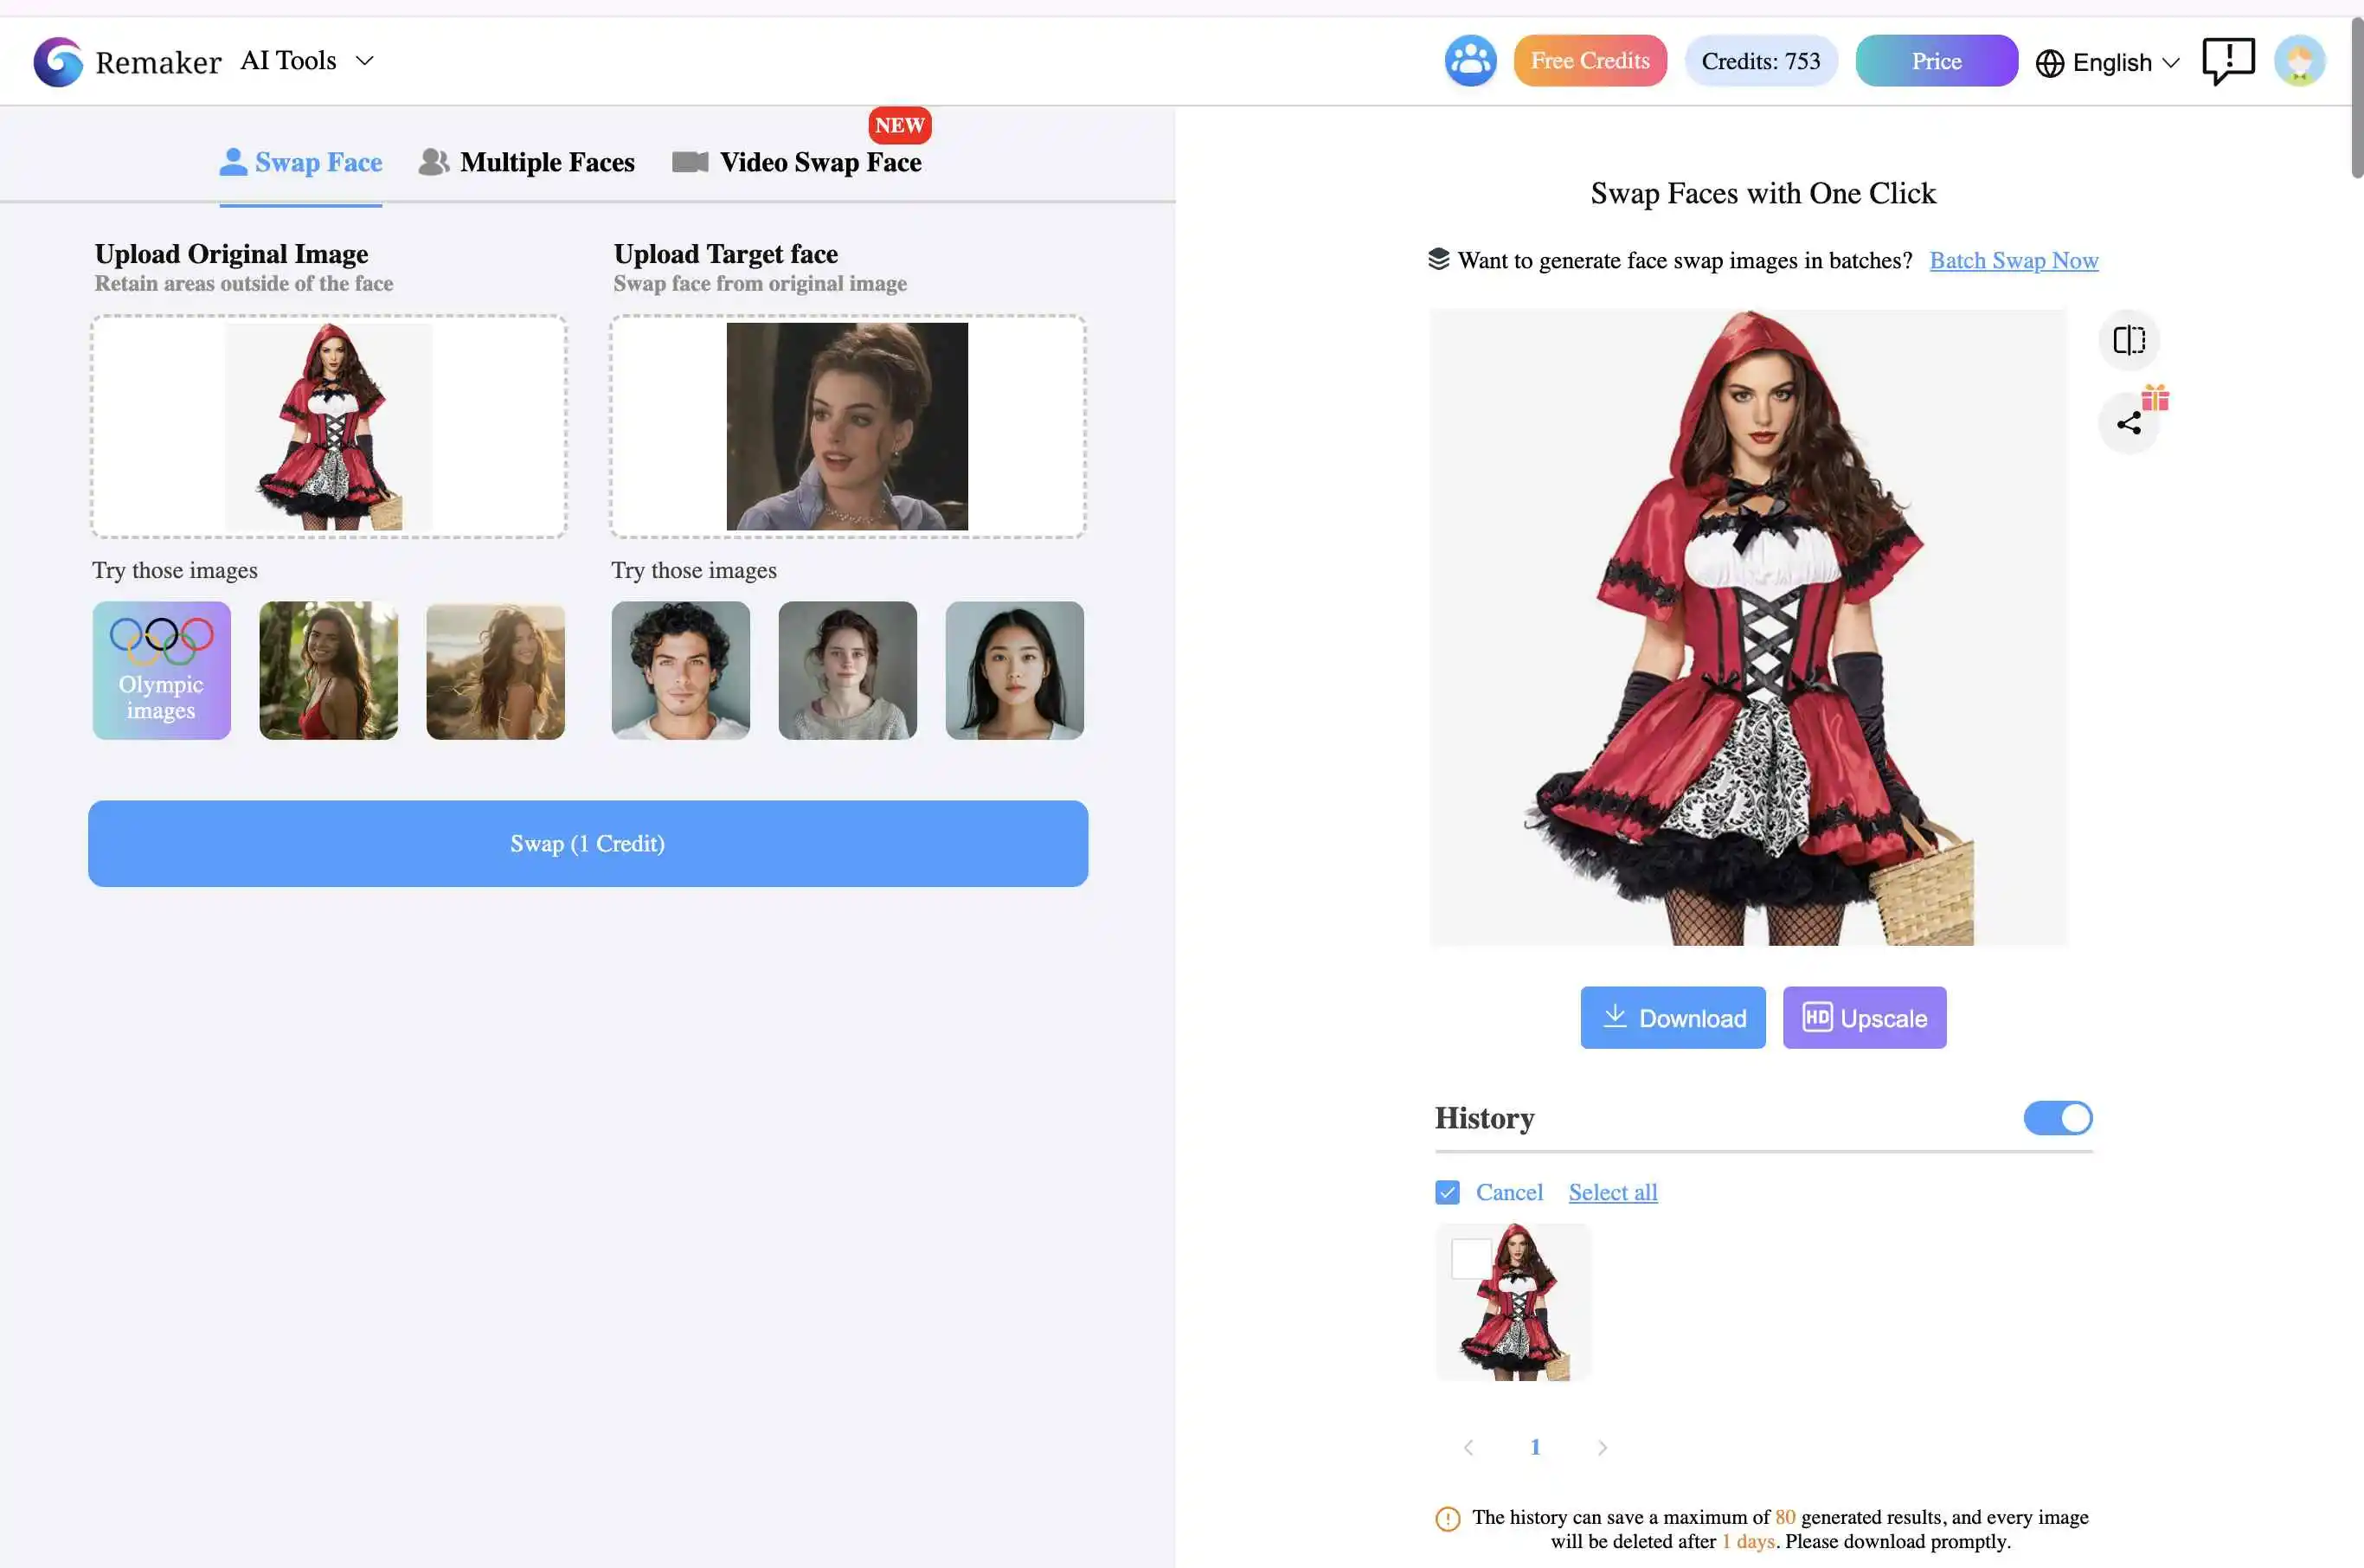The height and width of the screenshot is (1568, 2364).
Task: Try the Olympic images sample
Action: (x=162, y=670)
